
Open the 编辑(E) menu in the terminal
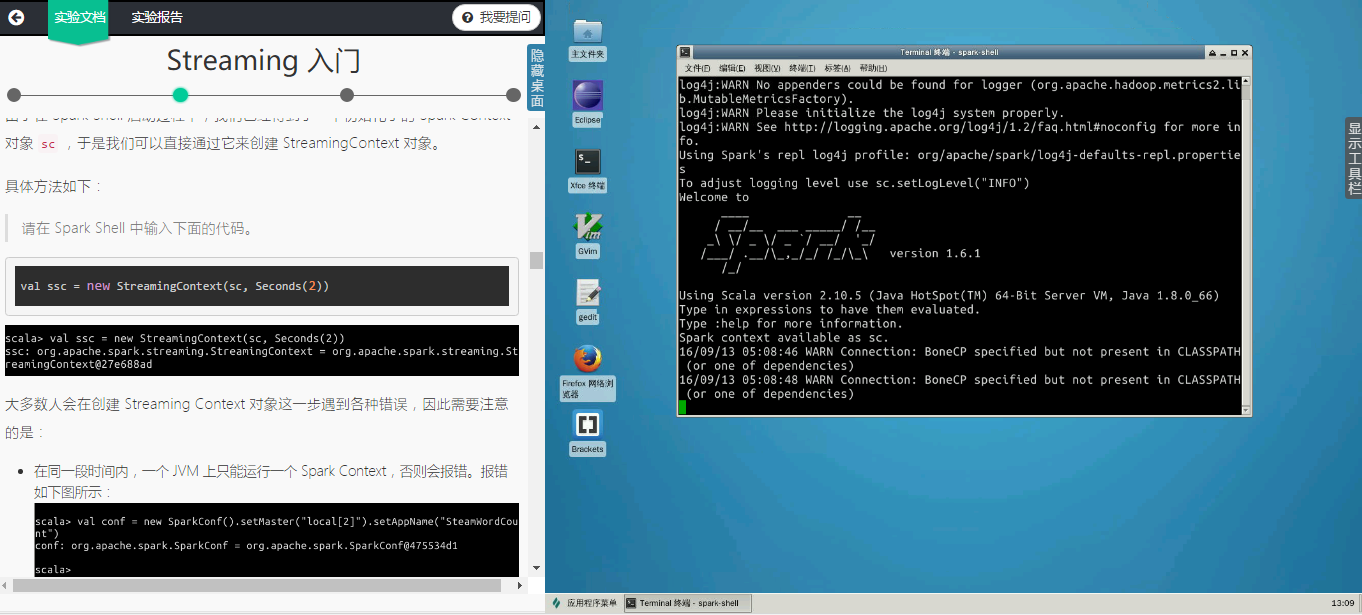tap(733, 68)
